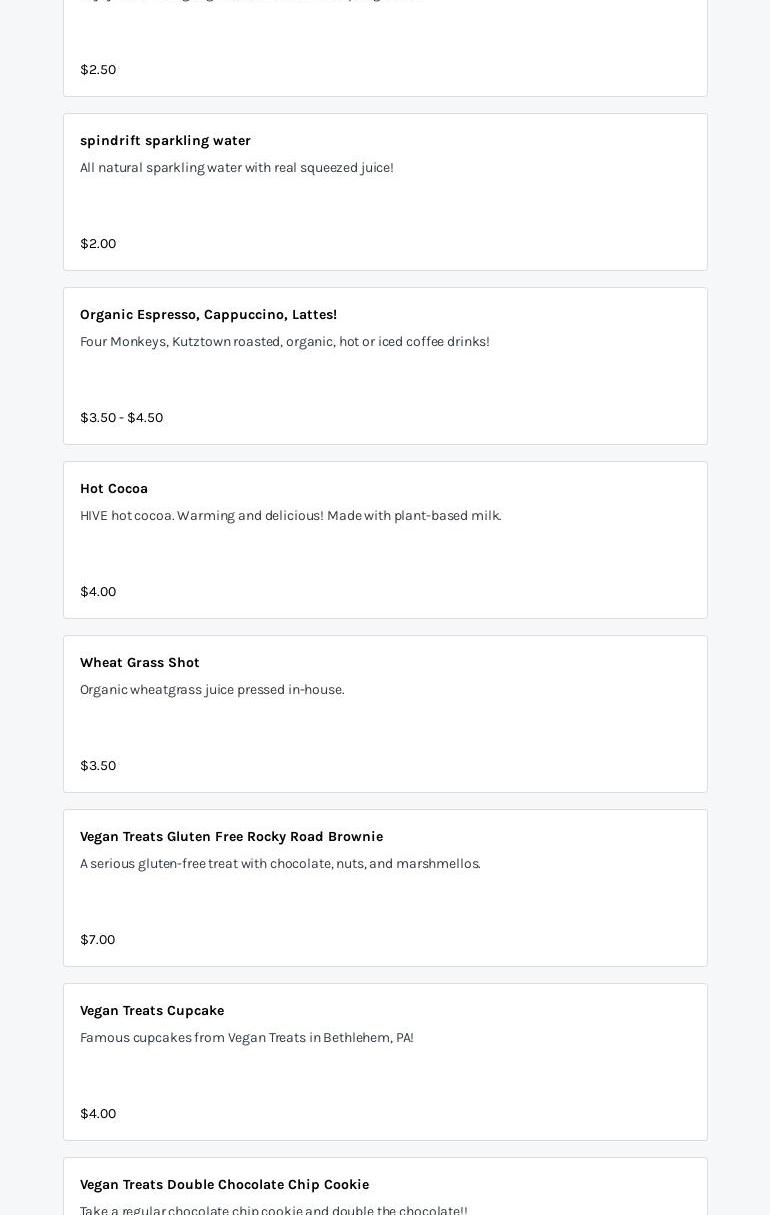Click the HIVE hot cocoa description
The height and width of the screenshot is (1215, 770).
tap(290, 516)
